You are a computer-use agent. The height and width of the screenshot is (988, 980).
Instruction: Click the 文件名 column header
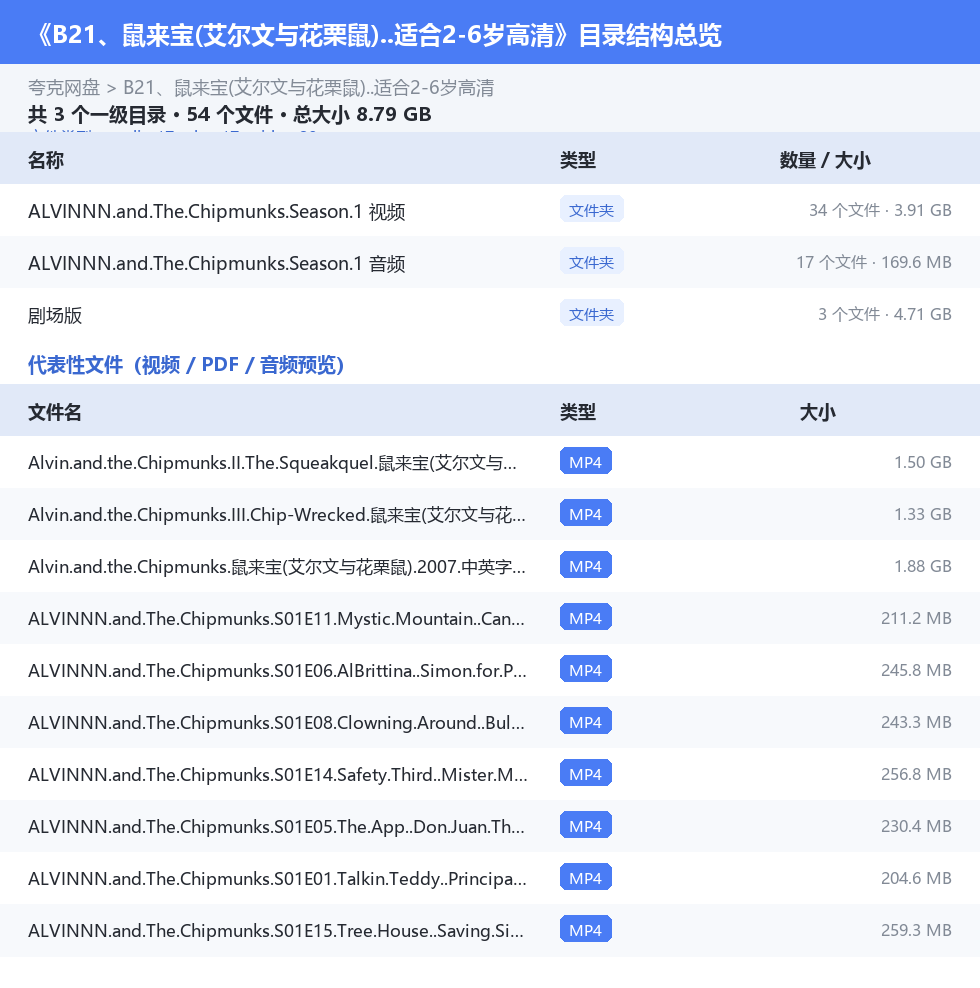tap(55, 412)
